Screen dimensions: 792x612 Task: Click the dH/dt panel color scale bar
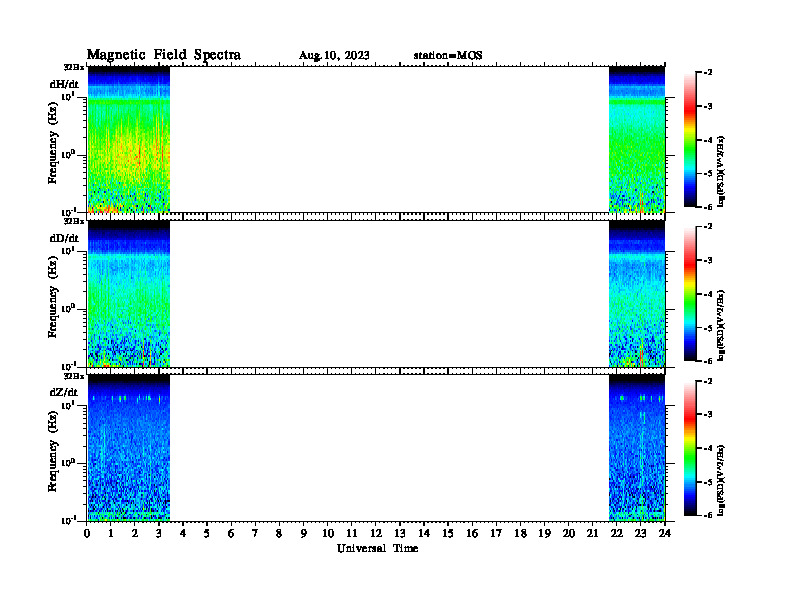click(690, 139)
